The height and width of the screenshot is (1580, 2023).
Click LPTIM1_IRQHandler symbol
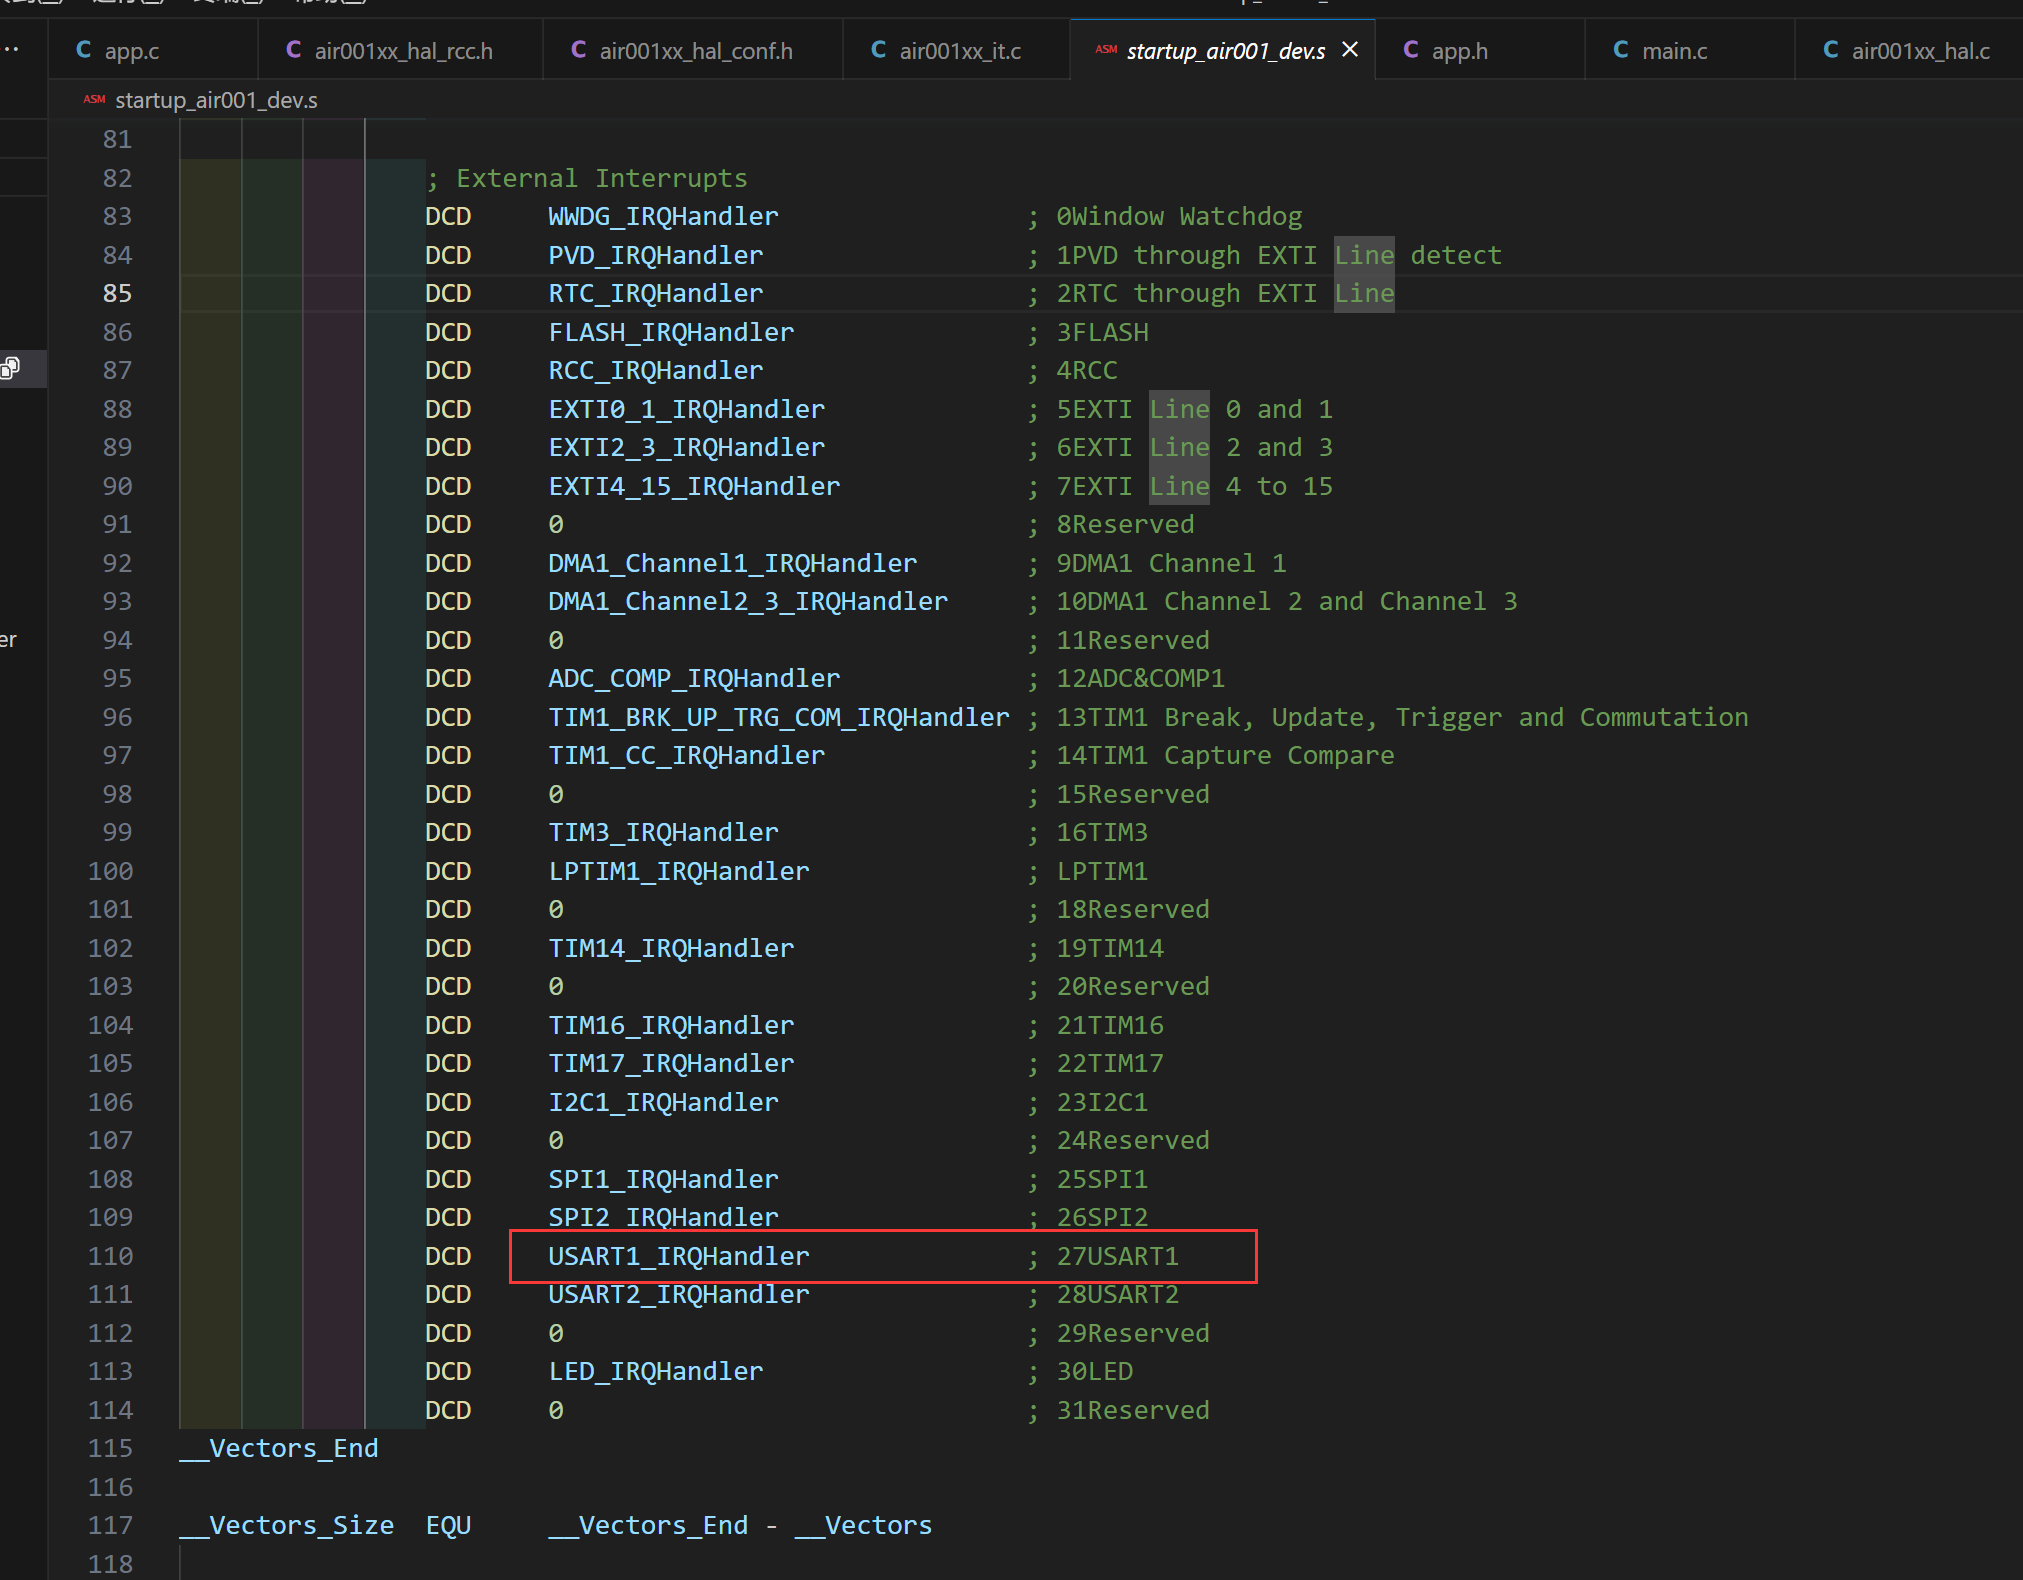679,872
